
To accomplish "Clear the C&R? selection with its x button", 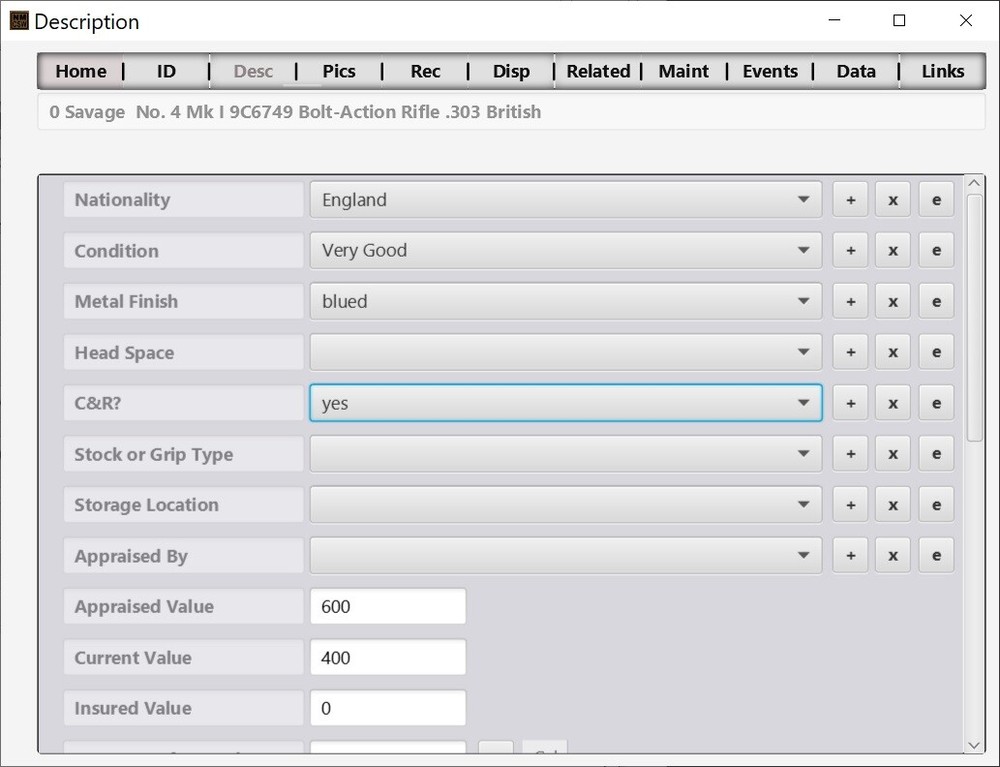I will pyautogui.click(x=892, y=402).
